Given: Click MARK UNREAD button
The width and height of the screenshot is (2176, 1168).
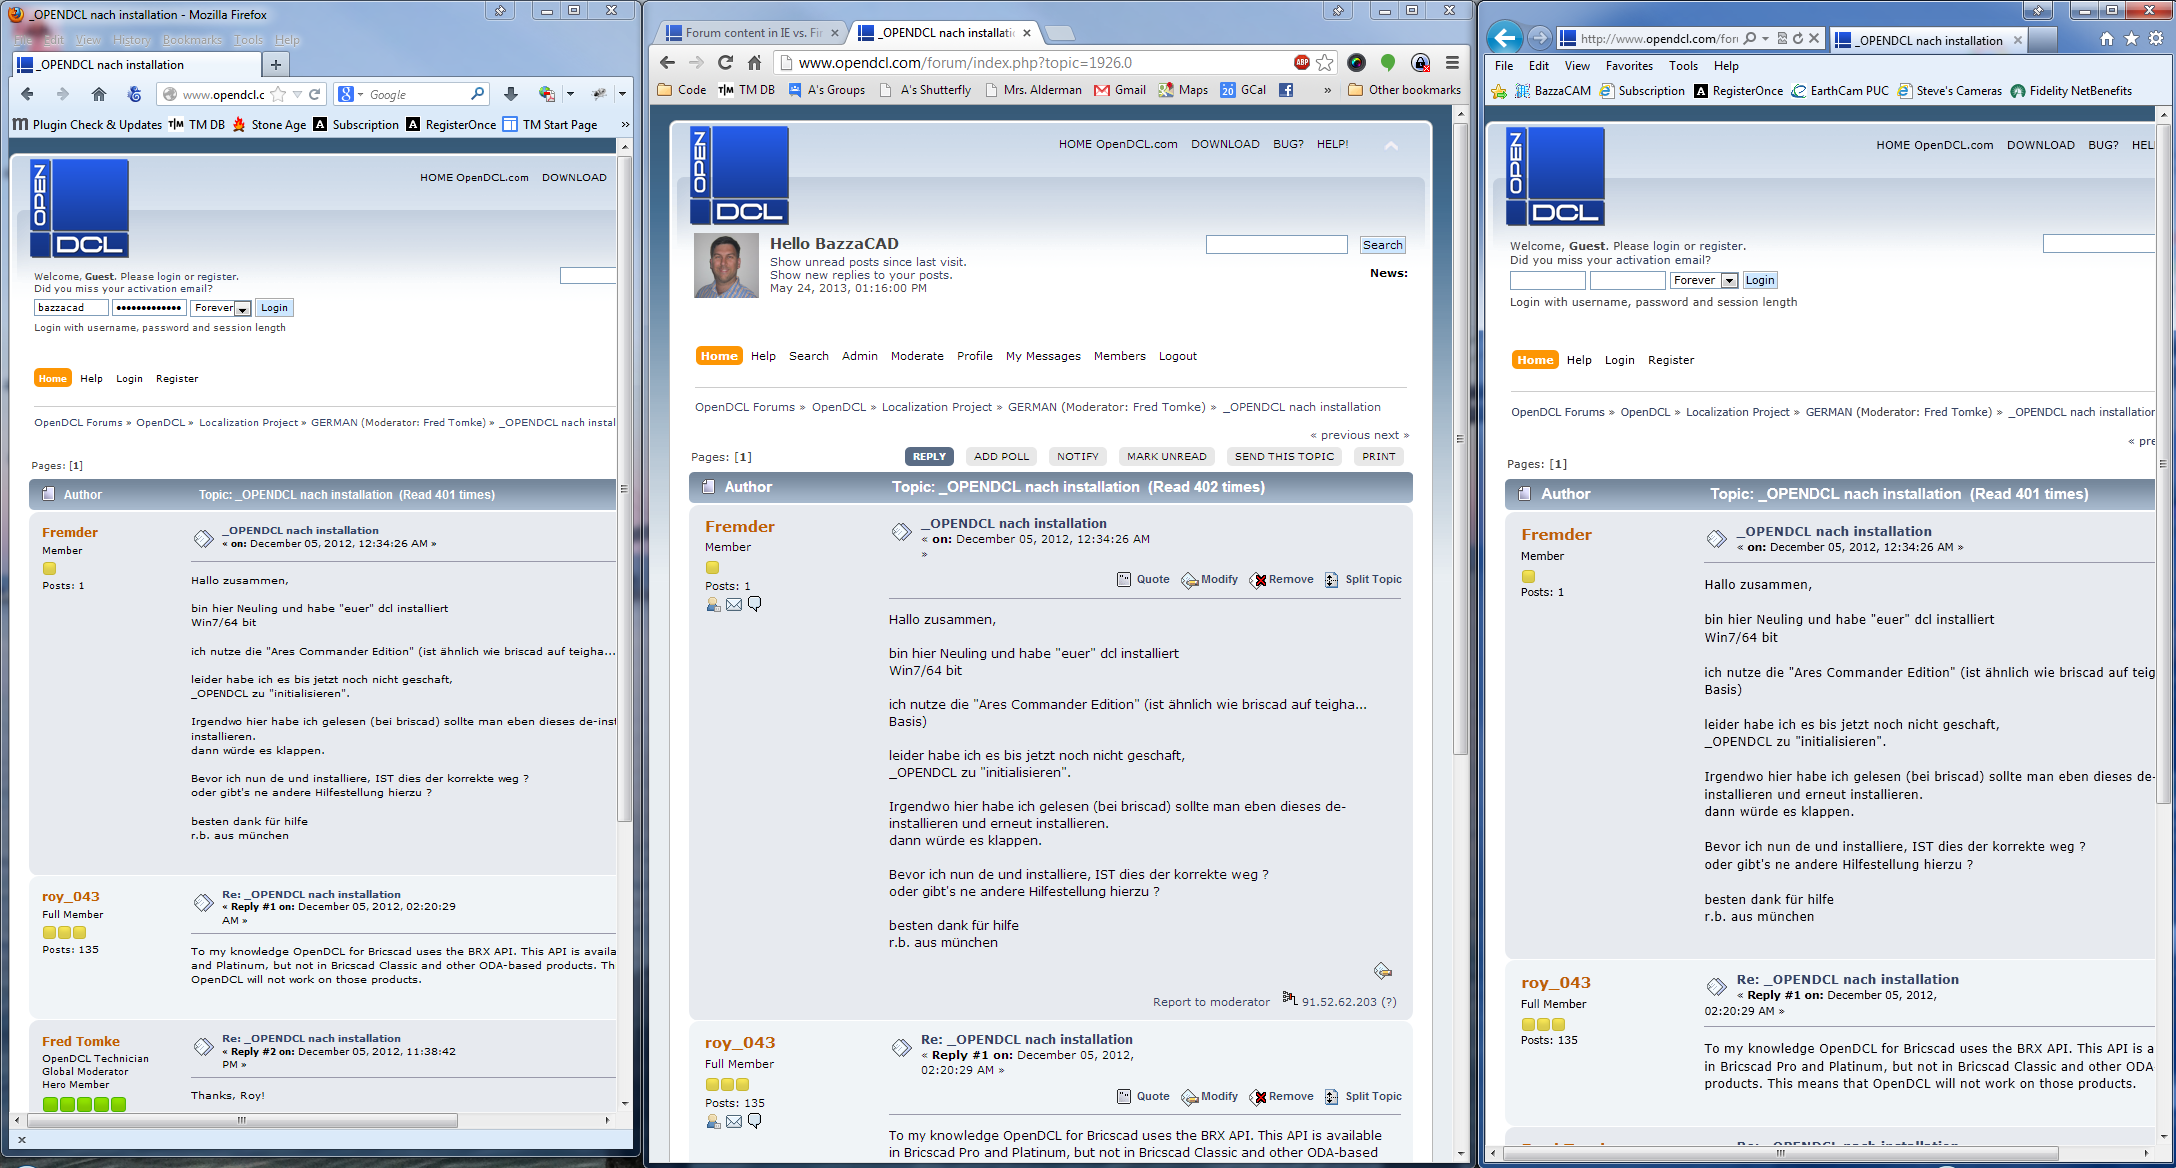Looking at the screenshot, I should (1166, 456).
